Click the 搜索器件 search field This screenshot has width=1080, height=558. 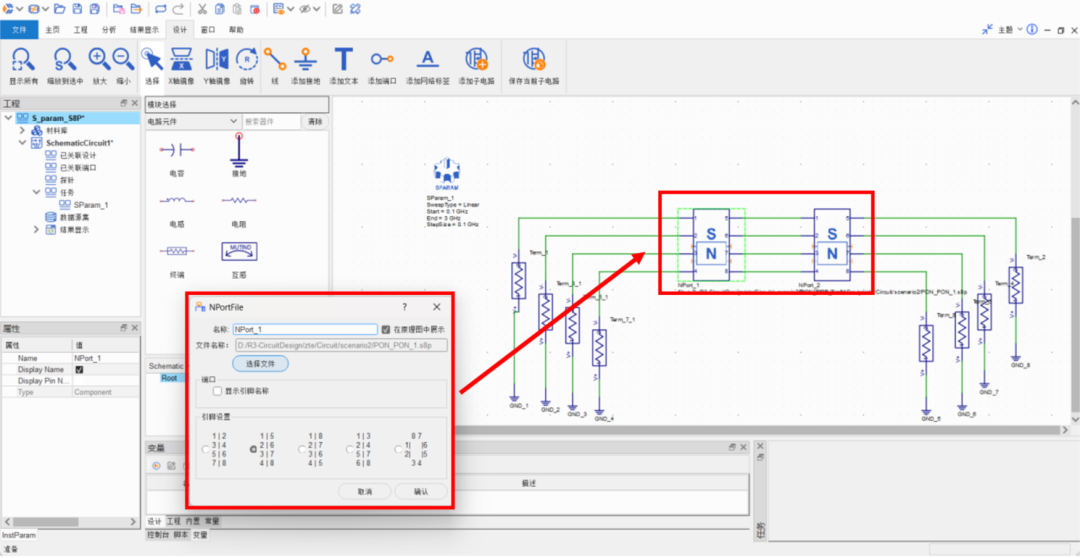coord(271,121)
